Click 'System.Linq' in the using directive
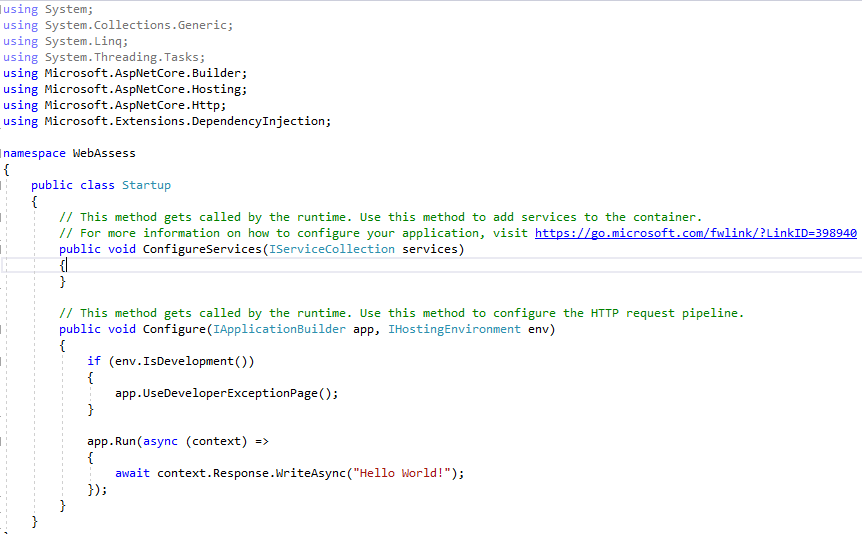The image size is (862, 534). [x=83, y=41]
